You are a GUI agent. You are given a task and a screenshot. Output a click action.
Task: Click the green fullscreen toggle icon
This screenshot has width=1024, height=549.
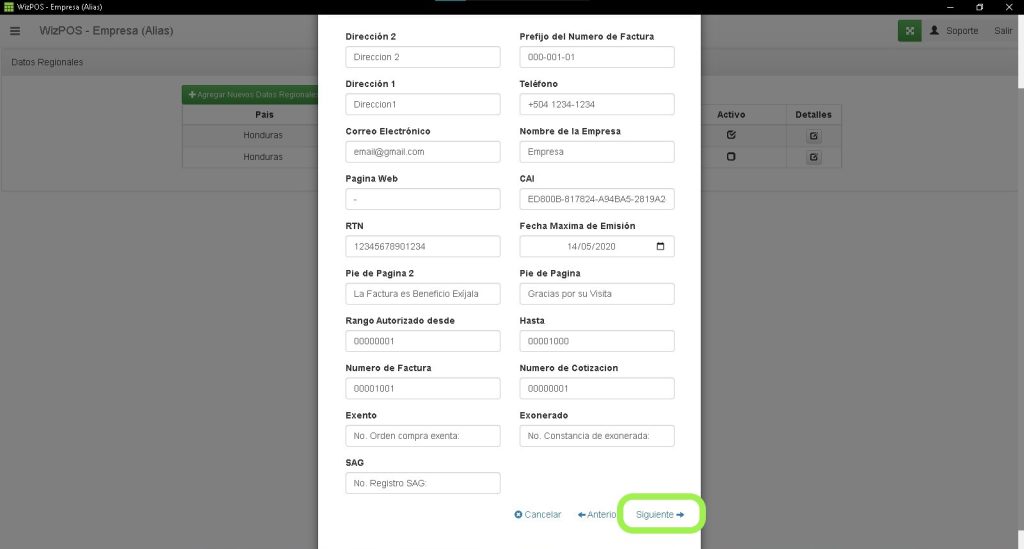click(x=909, y=31)
